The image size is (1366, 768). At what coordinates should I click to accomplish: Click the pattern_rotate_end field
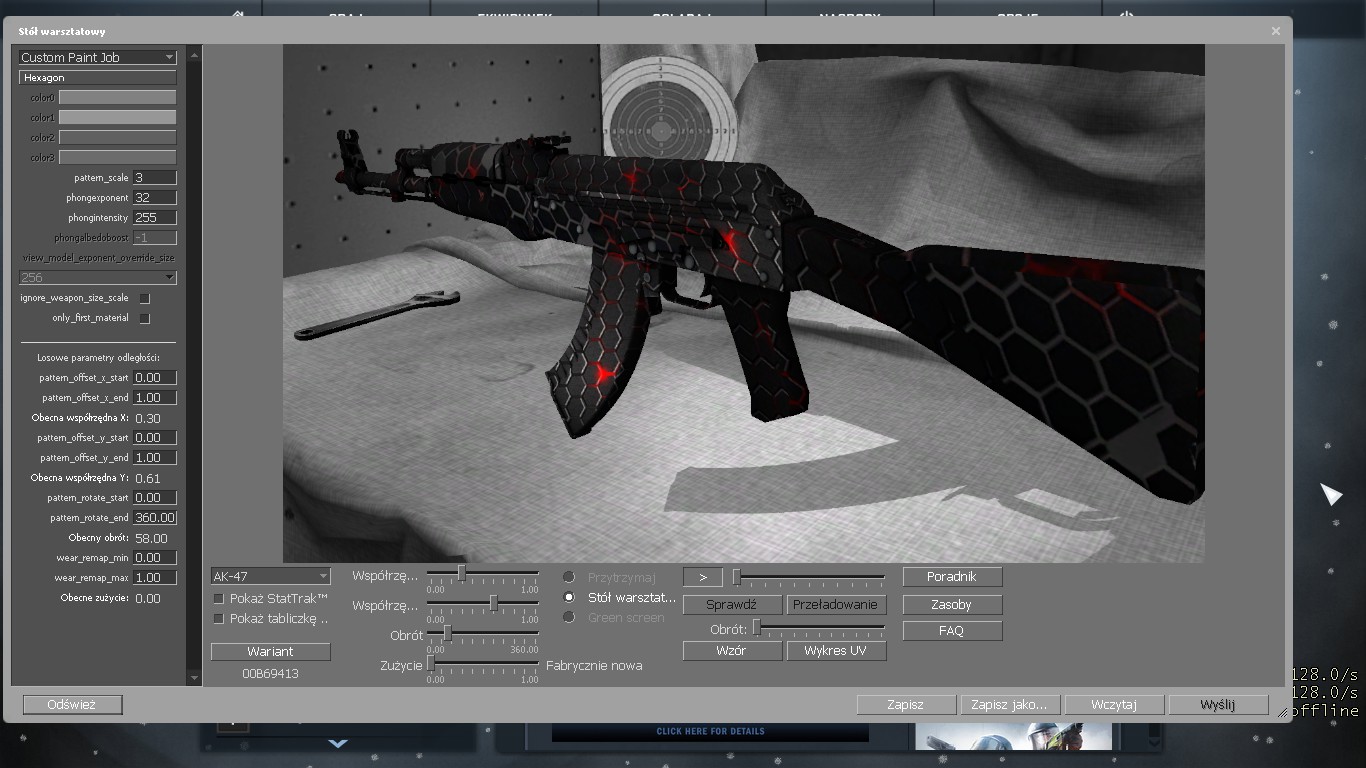point(155,517)
